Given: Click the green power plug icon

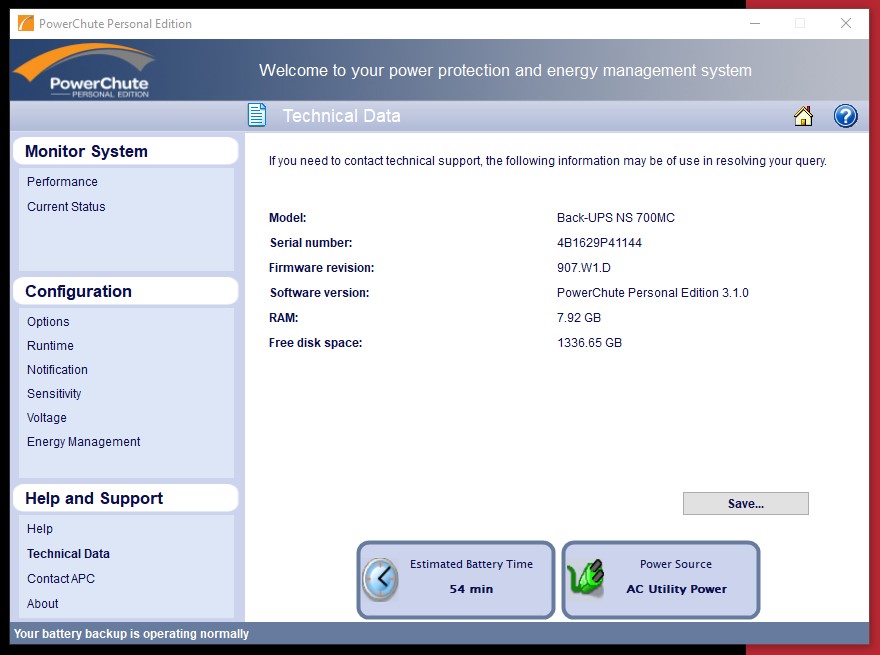Looking at the screenshot, I should click(x=586, y=579).
